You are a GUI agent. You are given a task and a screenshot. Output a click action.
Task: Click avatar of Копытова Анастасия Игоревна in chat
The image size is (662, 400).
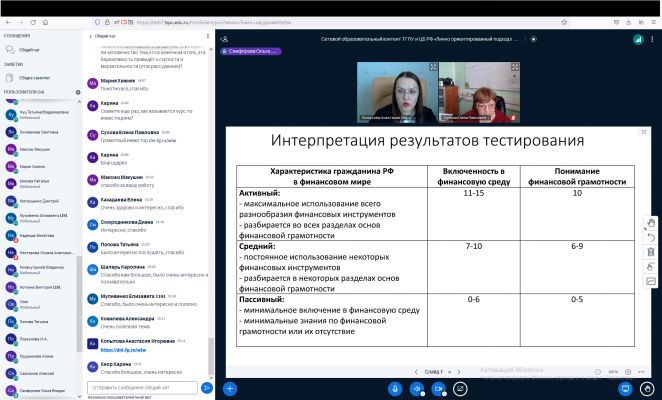(x=92, y=344)
